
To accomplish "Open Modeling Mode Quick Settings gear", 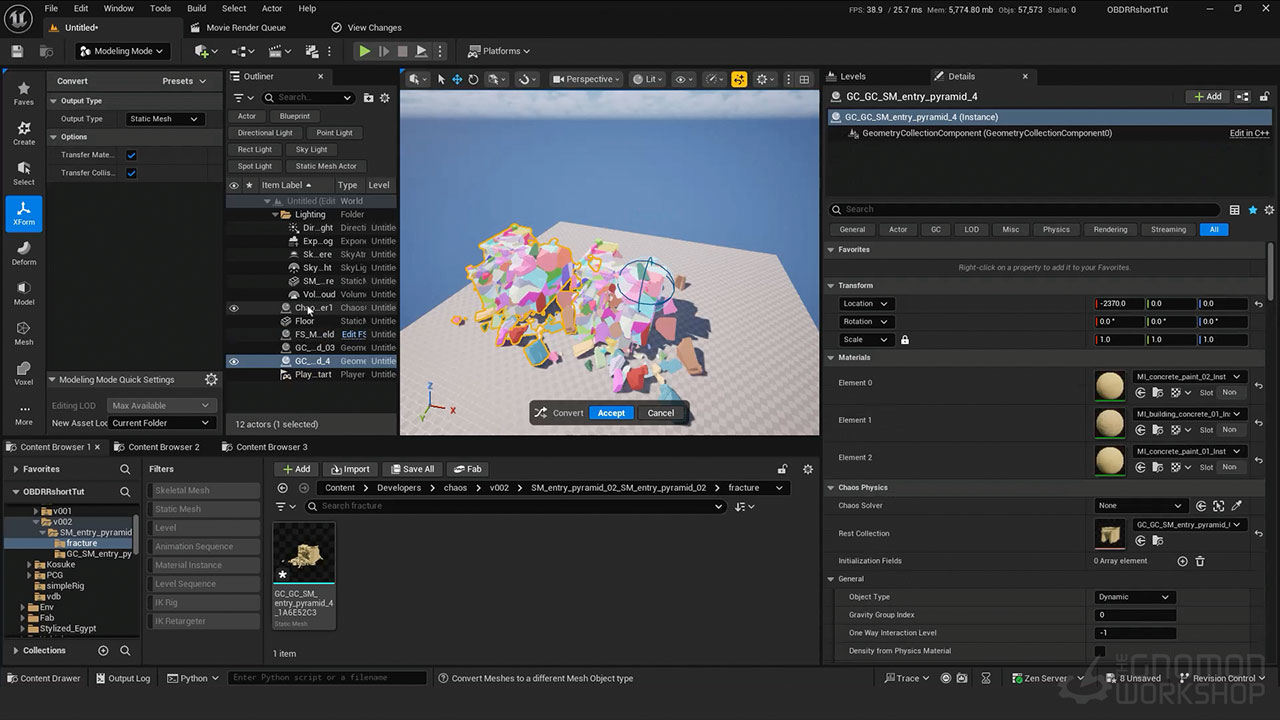I will (x=211, y=380).
